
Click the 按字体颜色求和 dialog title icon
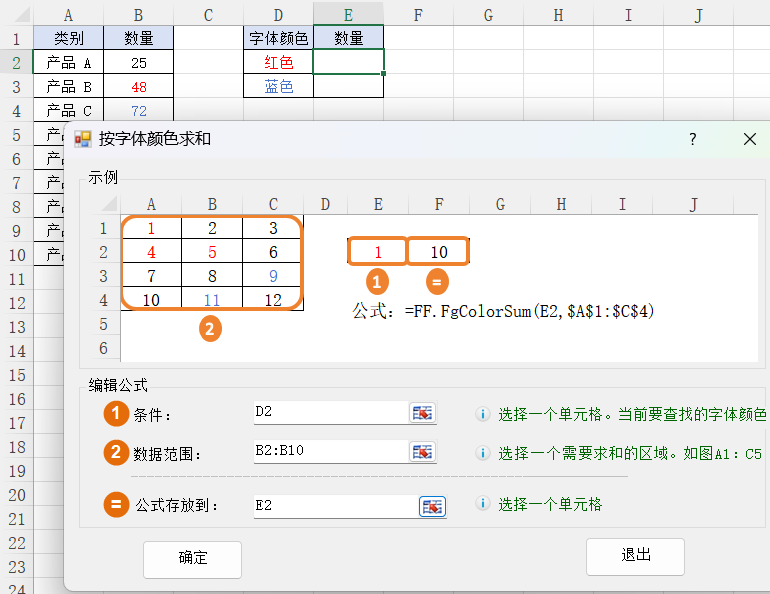click(x=83, y=140)
